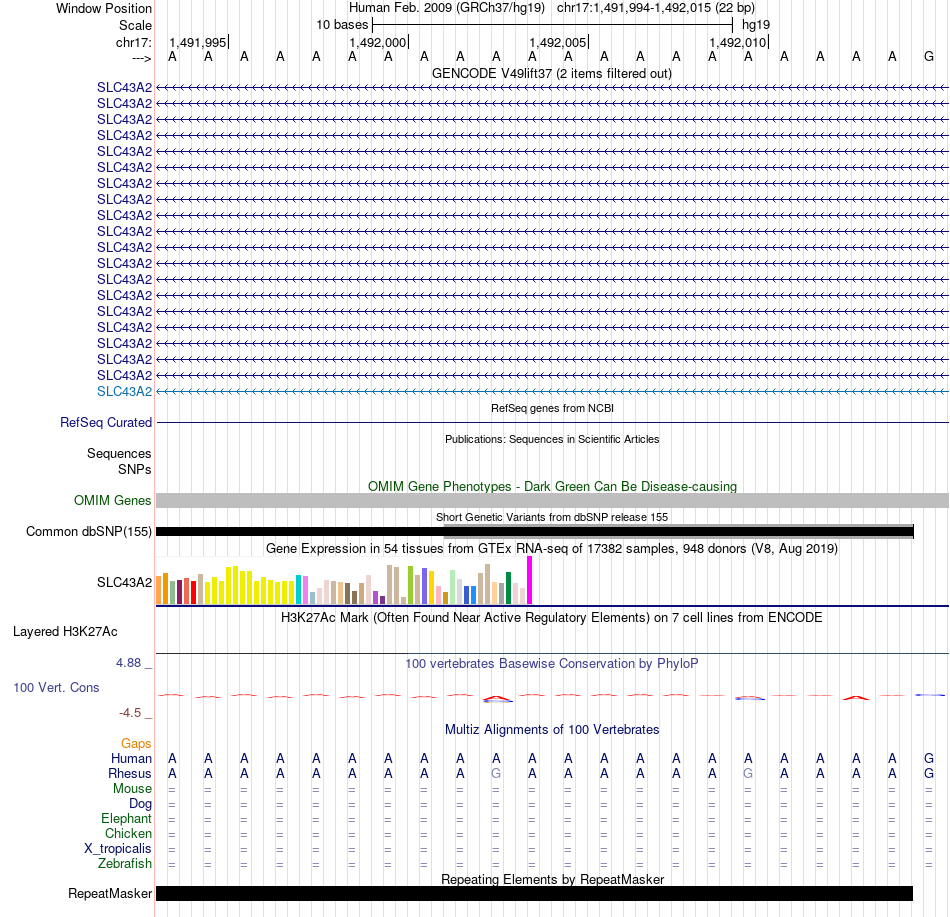Click the 10 bases scale bar
The height and width of the screenshot is (917, 950).
[x=552, y=25]
